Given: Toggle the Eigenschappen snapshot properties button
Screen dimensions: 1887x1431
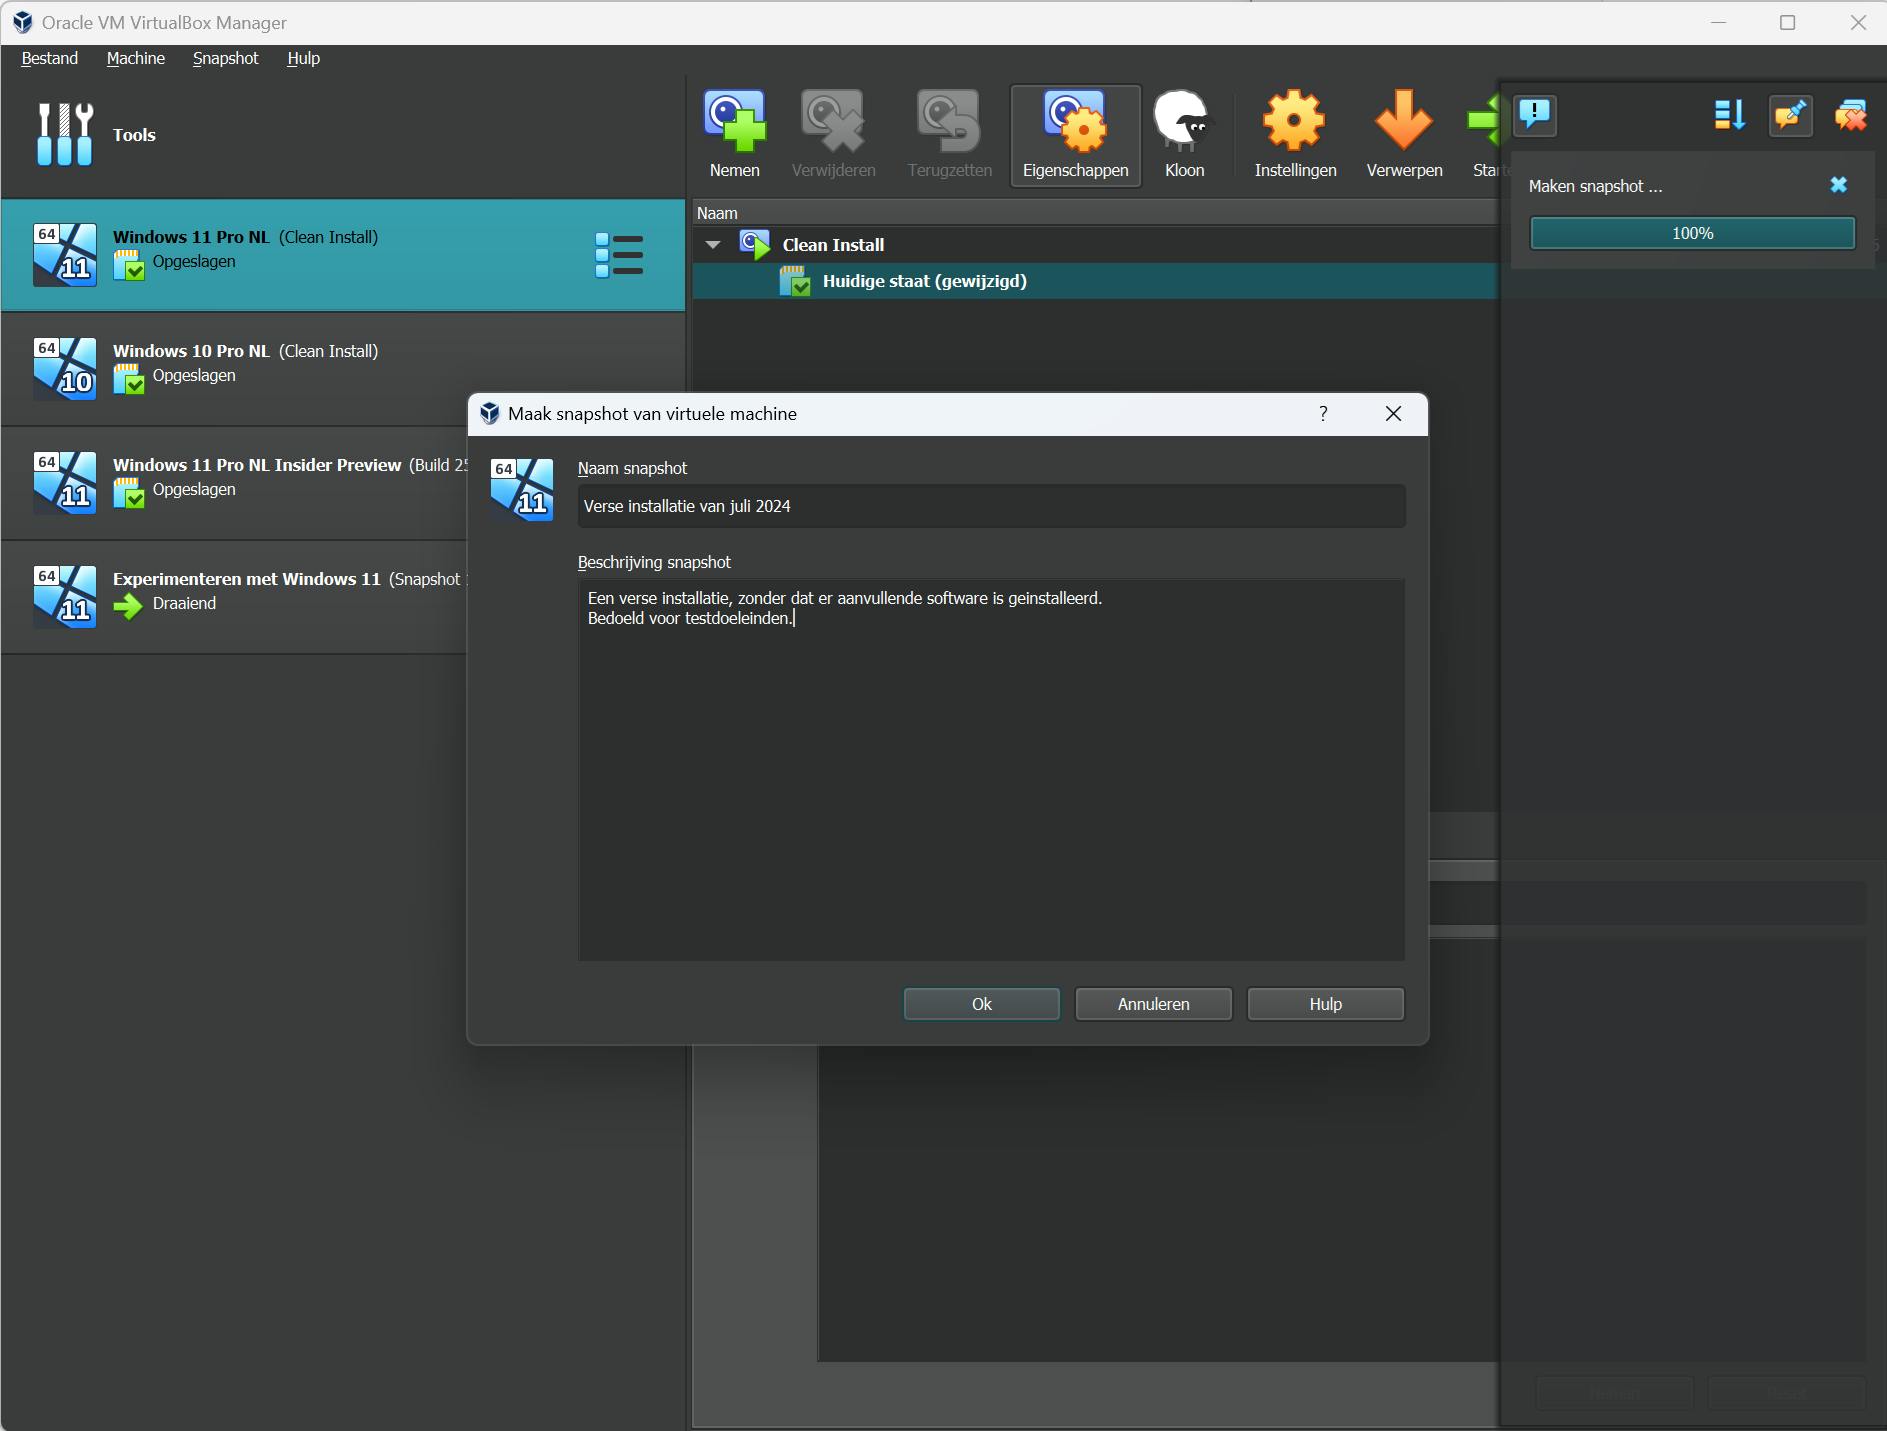Looking at the screenshot, I should coord(1075,135).
